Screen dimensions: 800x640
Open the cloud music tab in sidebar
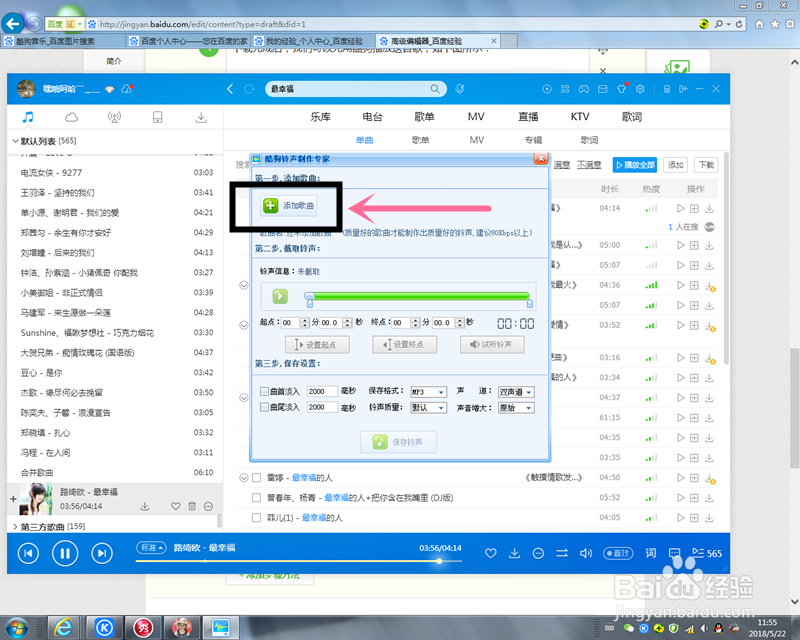click(x=71, y=117)
